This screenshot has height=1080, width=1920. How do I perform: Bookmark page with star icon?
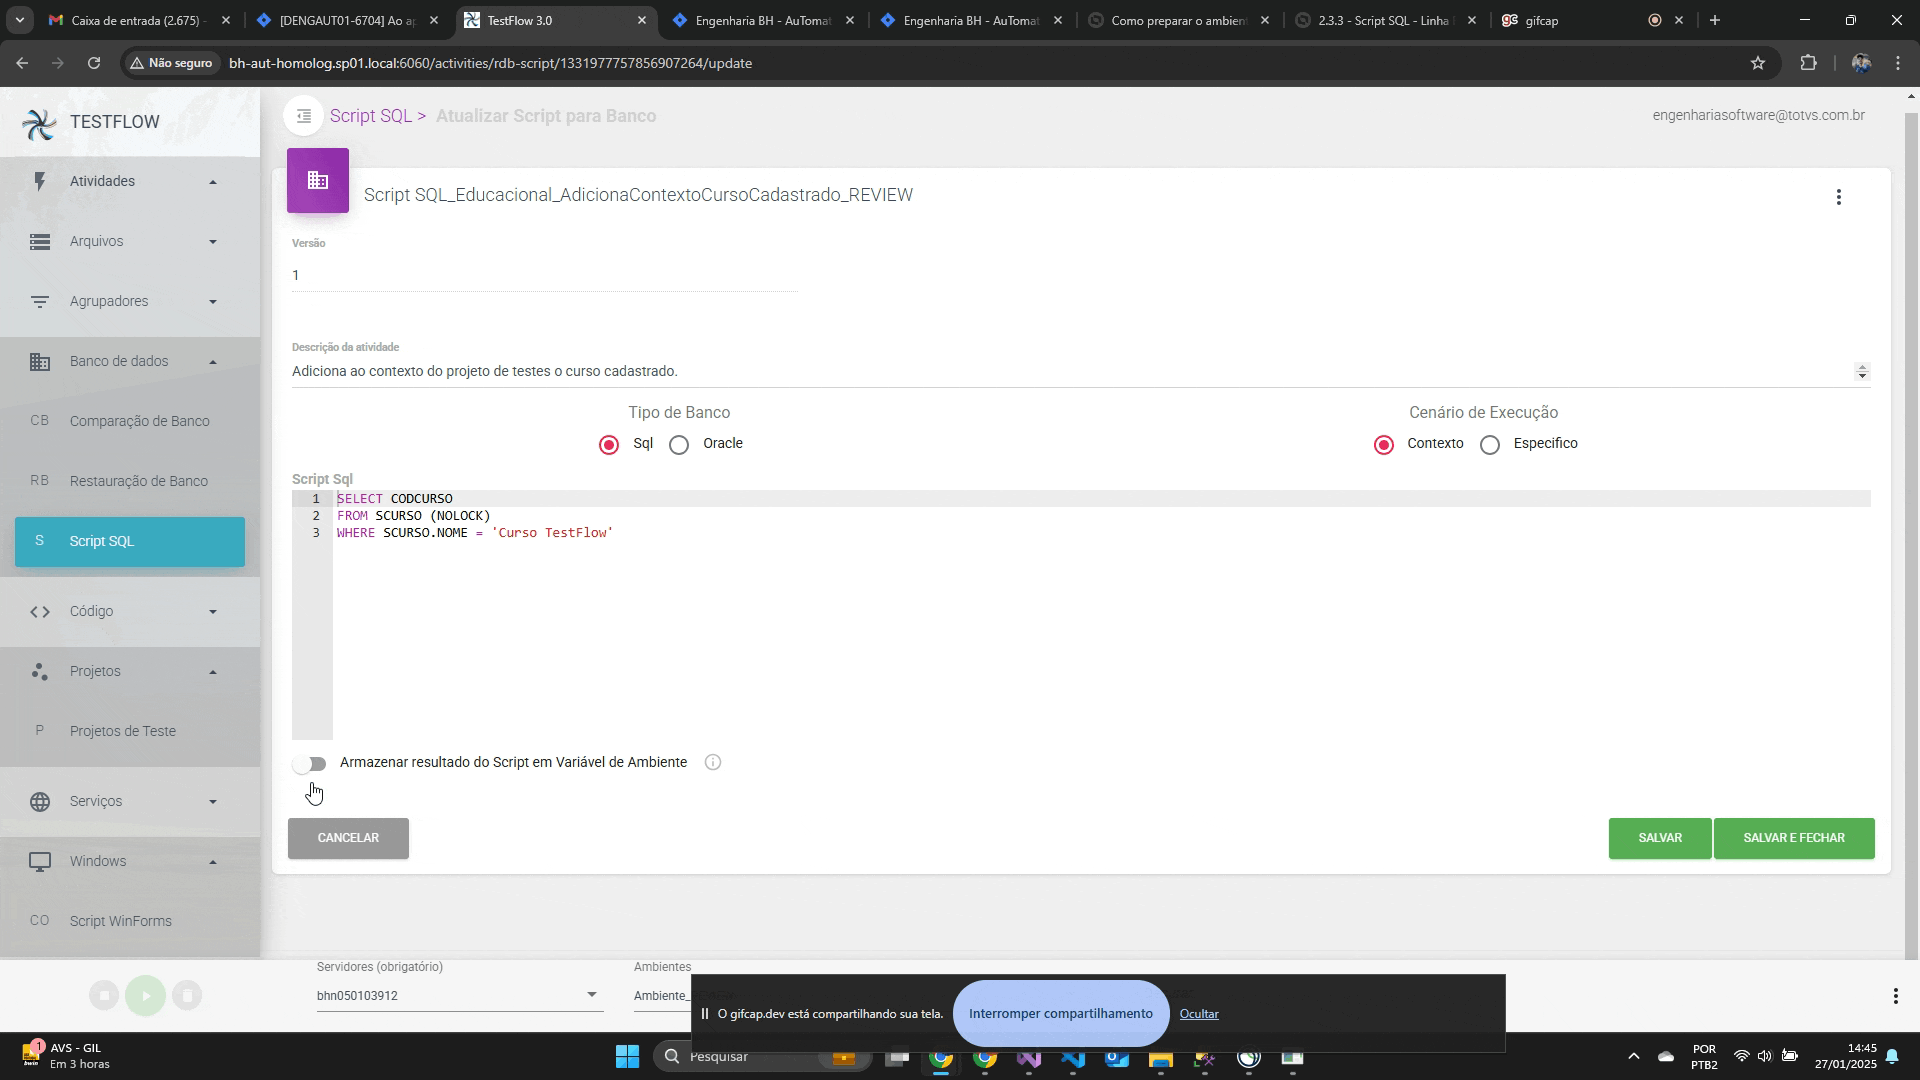(1758, 63)
